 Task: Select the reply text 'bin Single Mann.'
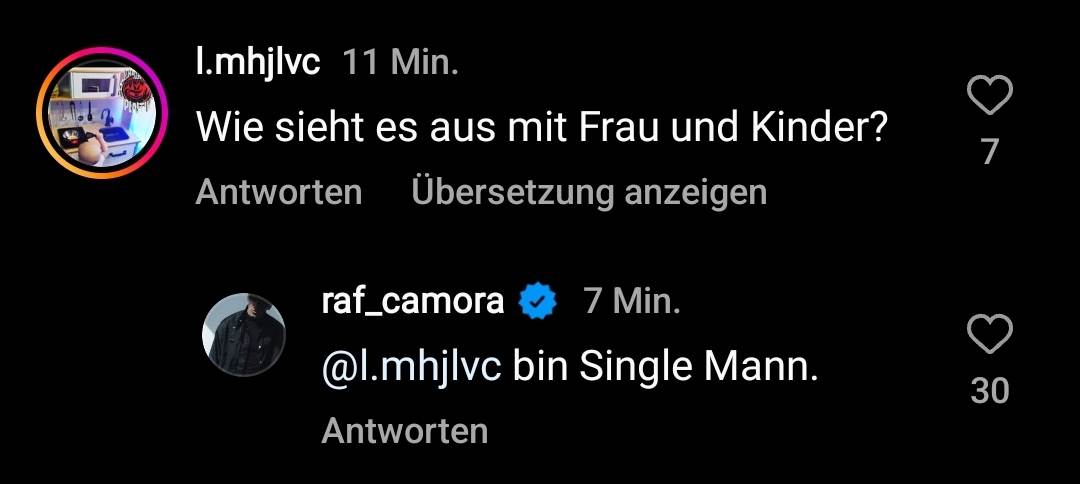665,368
